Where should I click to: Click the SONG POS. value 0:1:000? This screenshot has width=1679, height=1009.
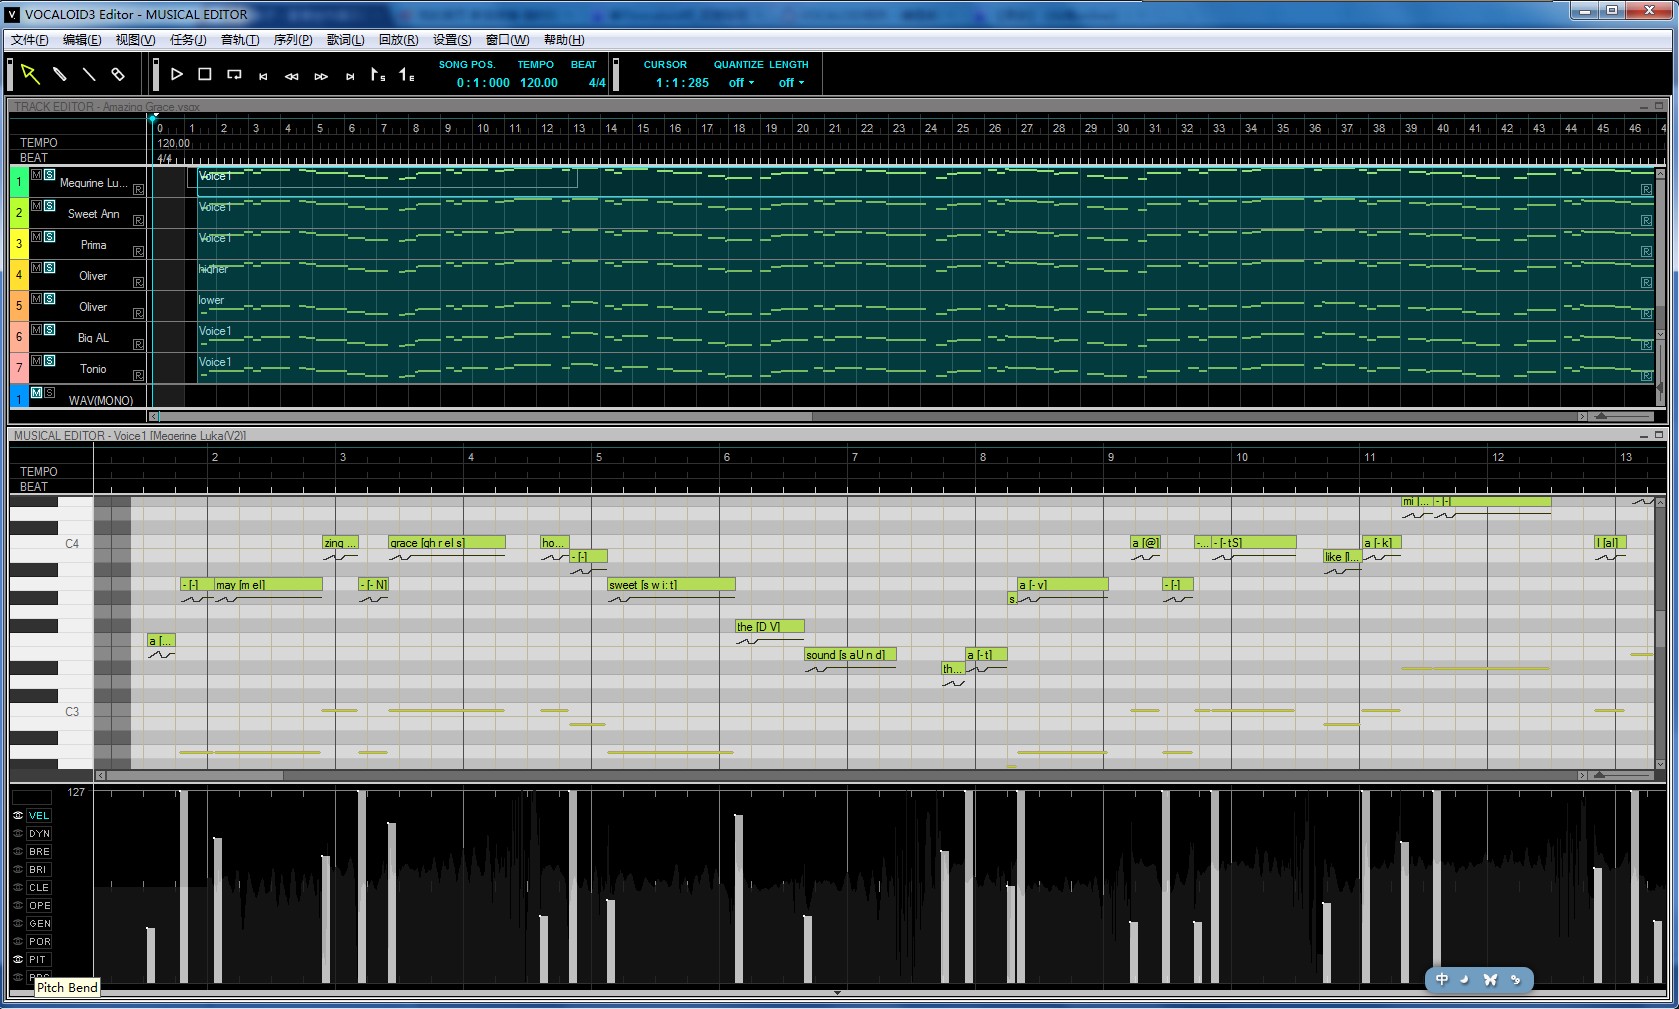483,83
